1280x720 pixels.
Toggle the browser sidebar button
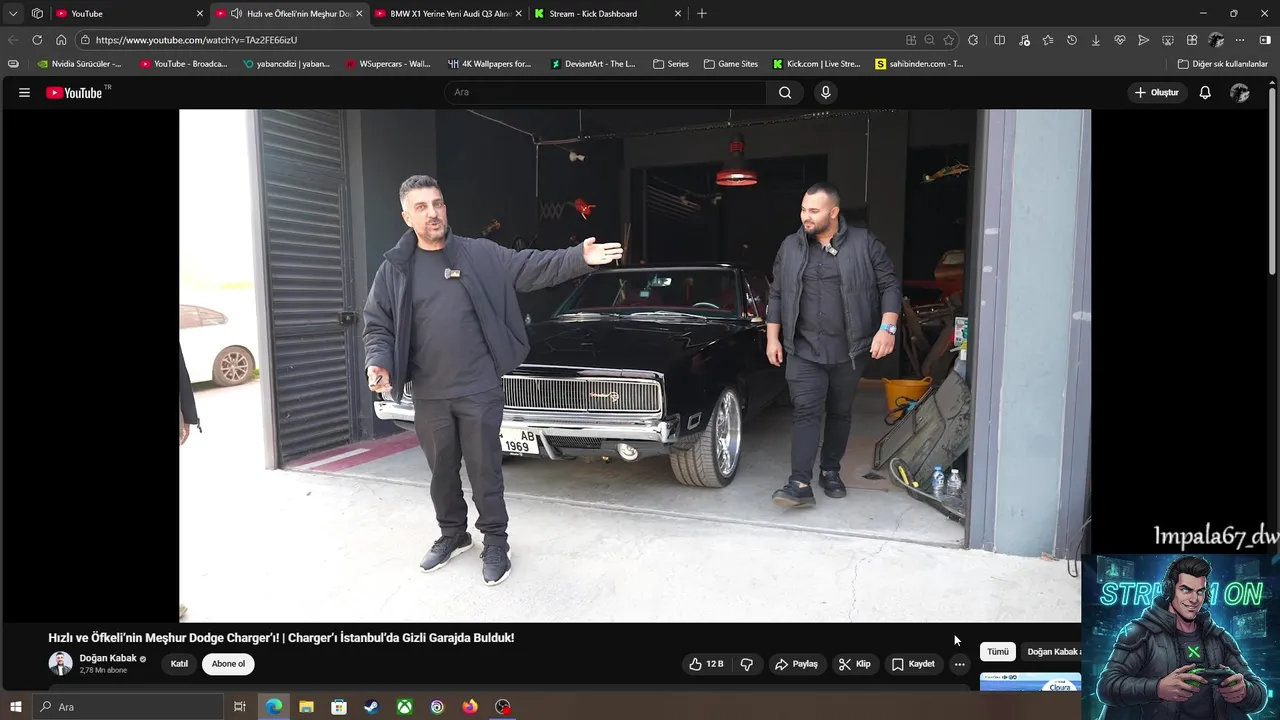coord(1265,40)
